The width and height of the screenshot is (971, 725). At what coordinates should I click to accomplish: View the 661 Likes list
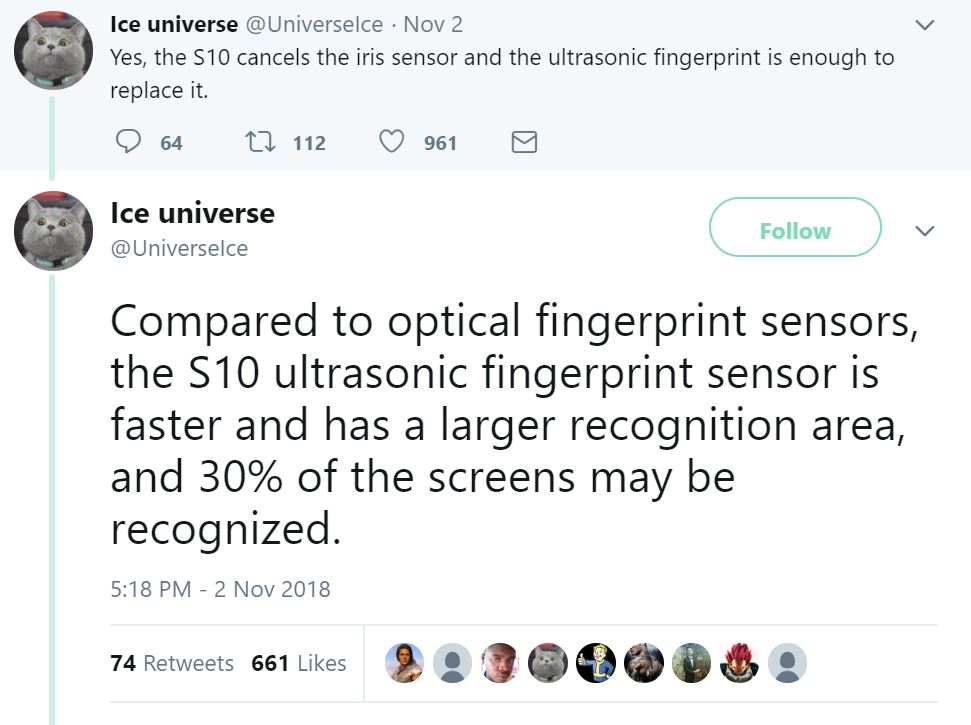[x=298, y=663]
